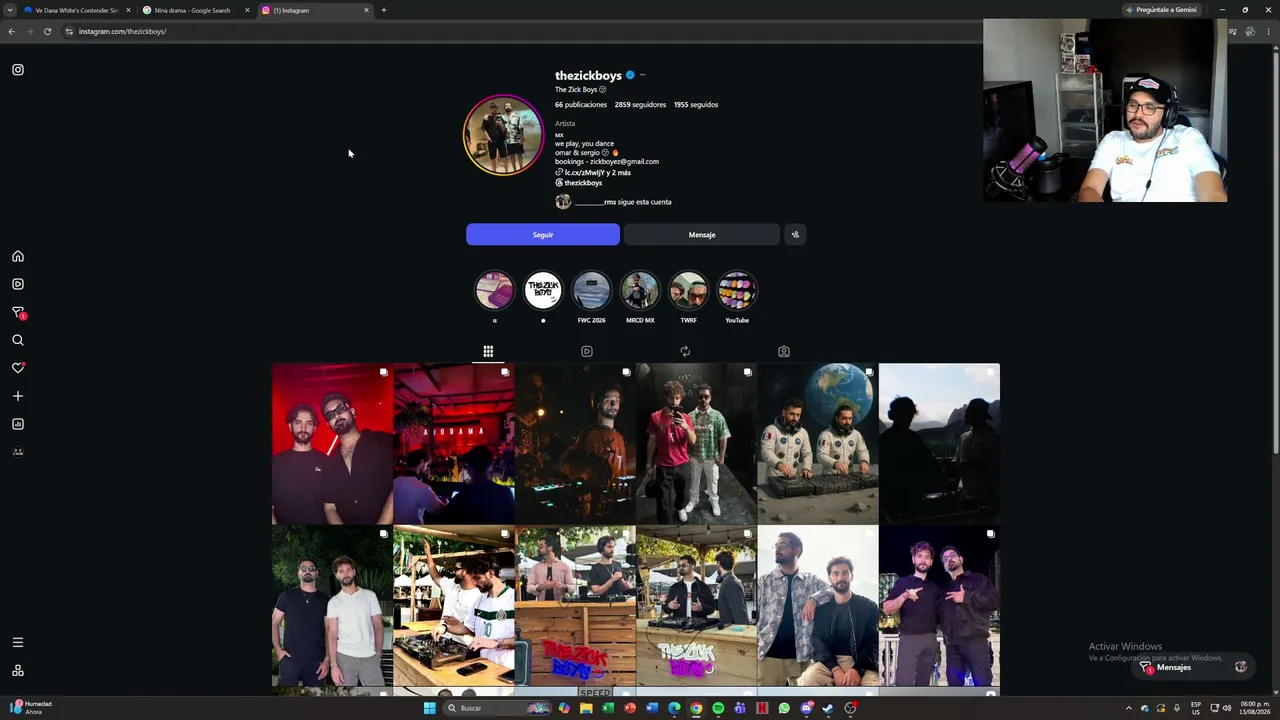Open the Instagram logo home link

pos(18,70)
